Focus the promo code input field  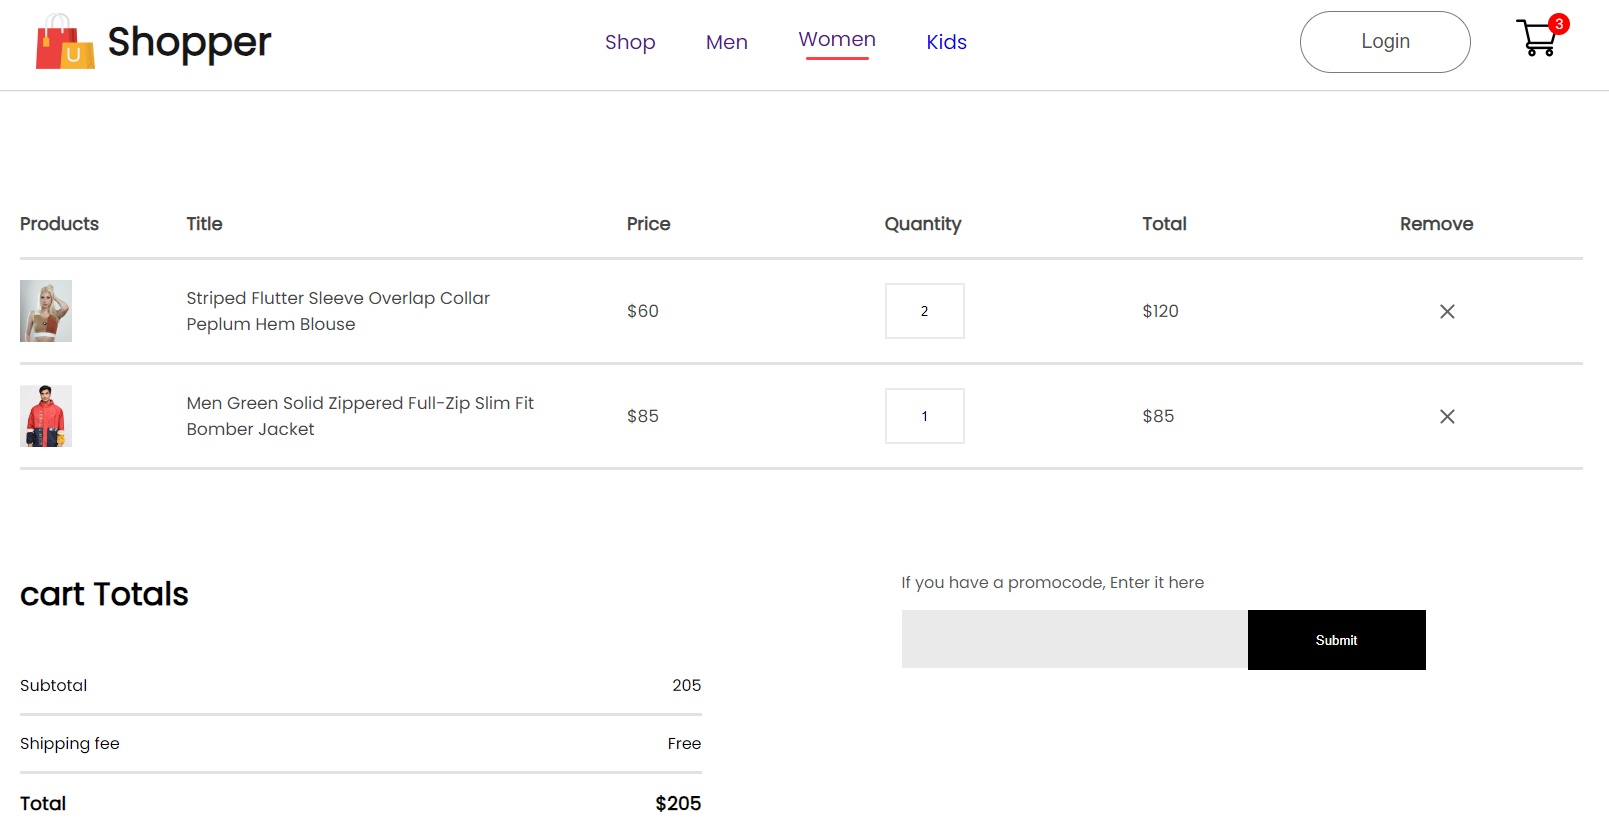(1074, 640)
